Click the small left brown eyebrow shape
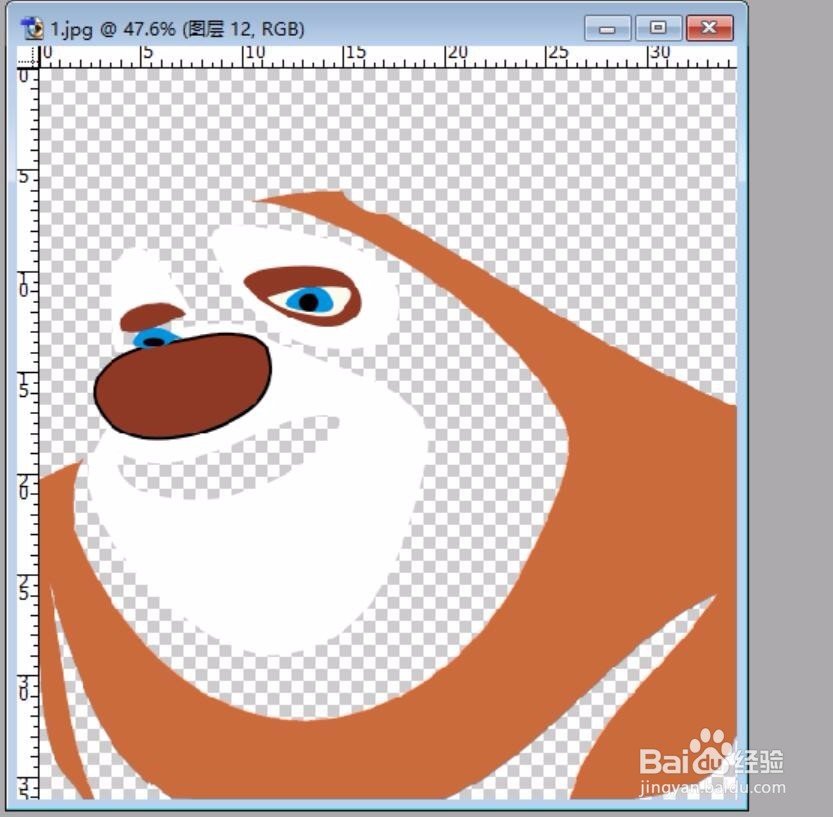Screen dimensions: 833x817 [x=151, y=317]
